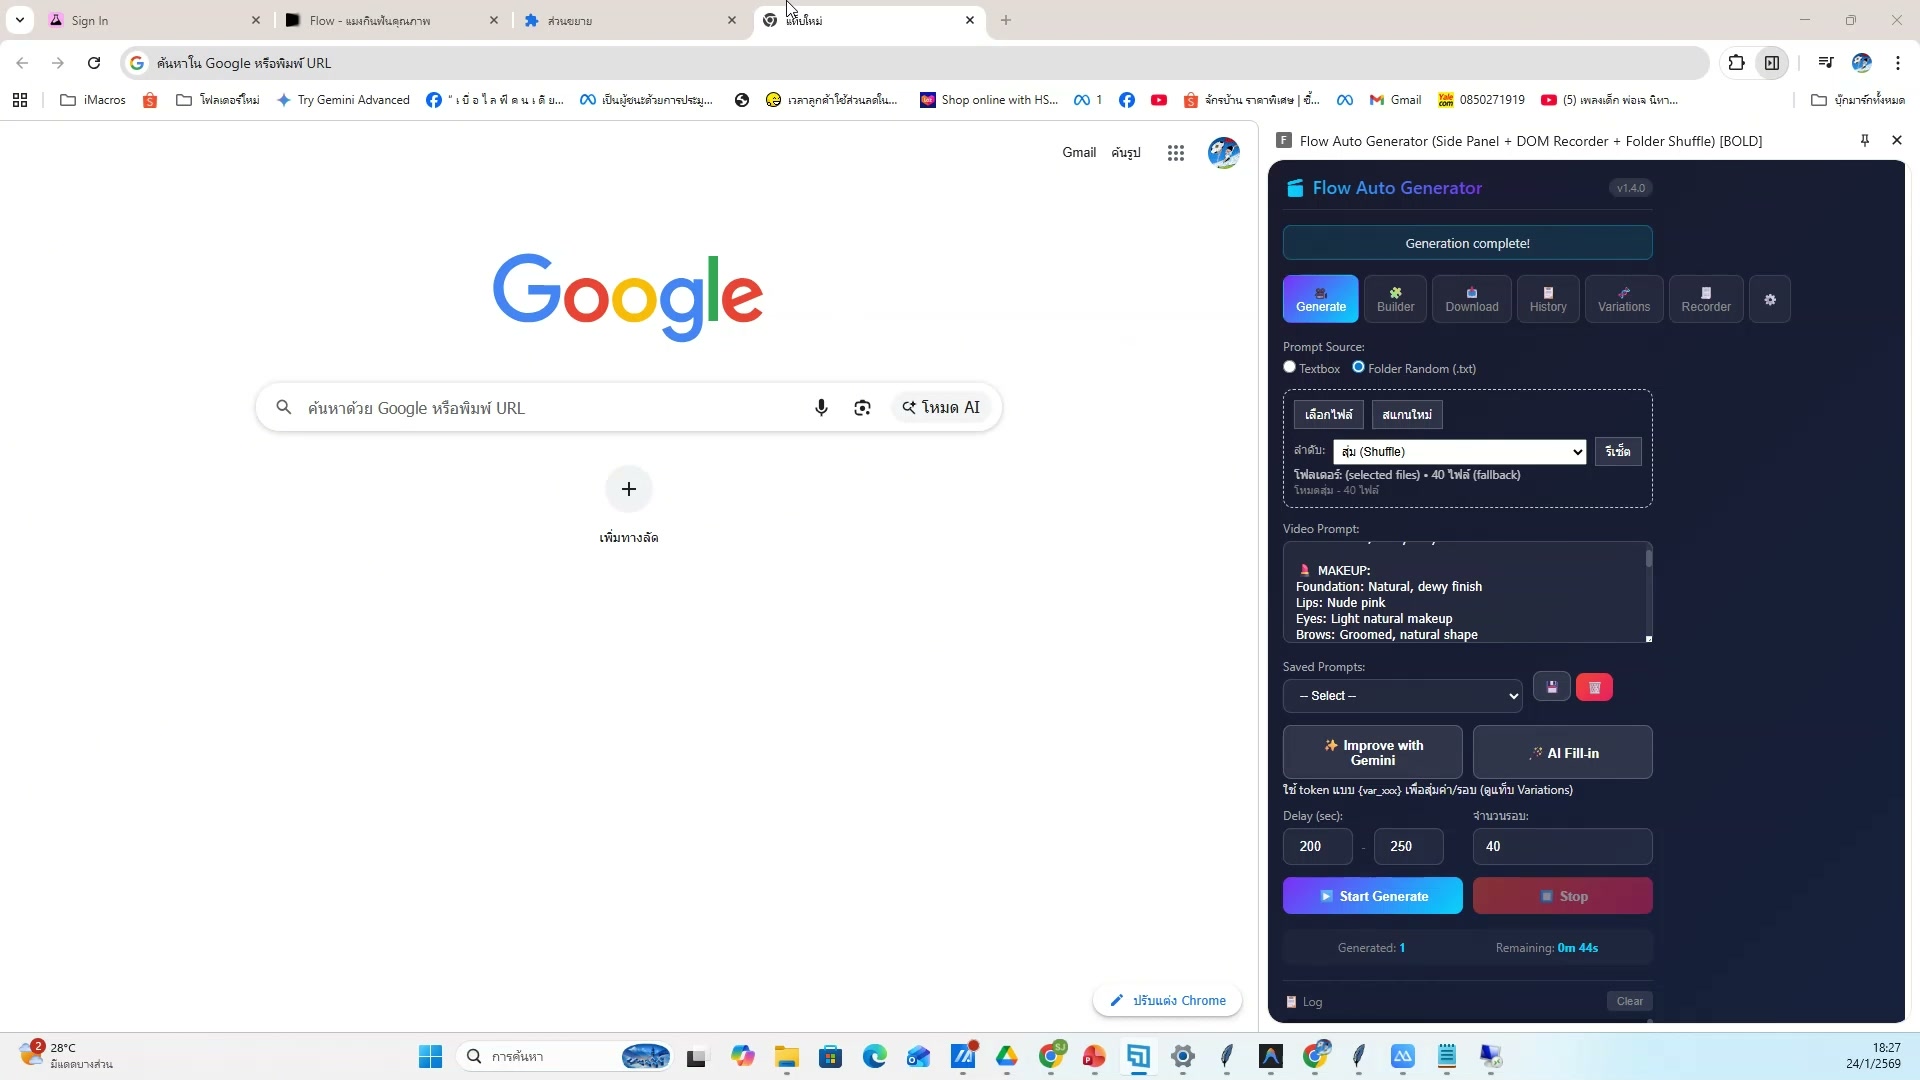Select Folder Random (.txt) option
This screenshot has width=1920, height=1080.
pyautogui.click(x=1358, y=368)
